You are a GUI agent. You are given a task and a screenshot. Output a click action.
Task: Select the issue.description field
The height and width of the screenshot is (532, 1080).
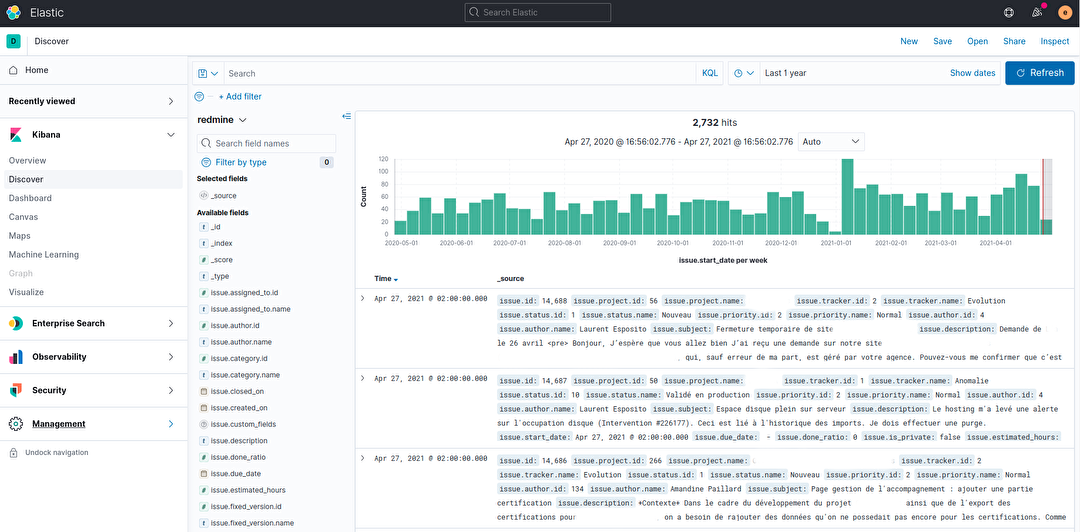pos(239,441)
